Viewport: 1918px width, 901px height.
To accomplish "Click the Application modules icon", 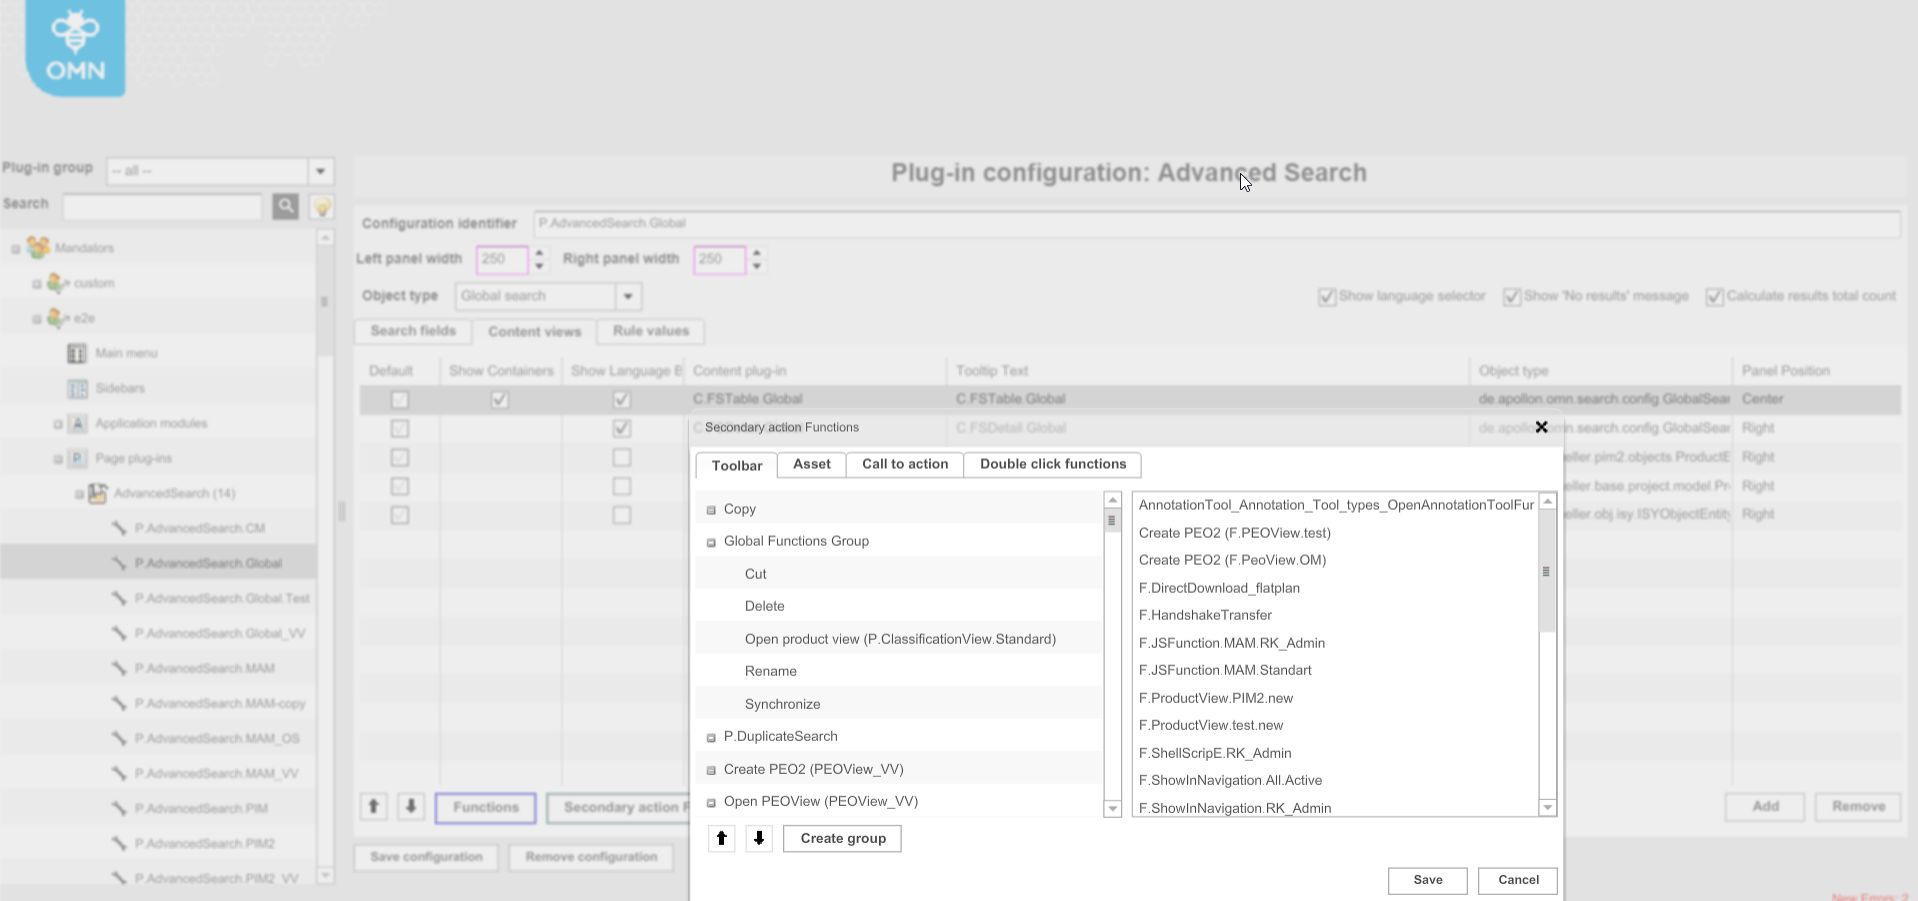I will [77, 423].
